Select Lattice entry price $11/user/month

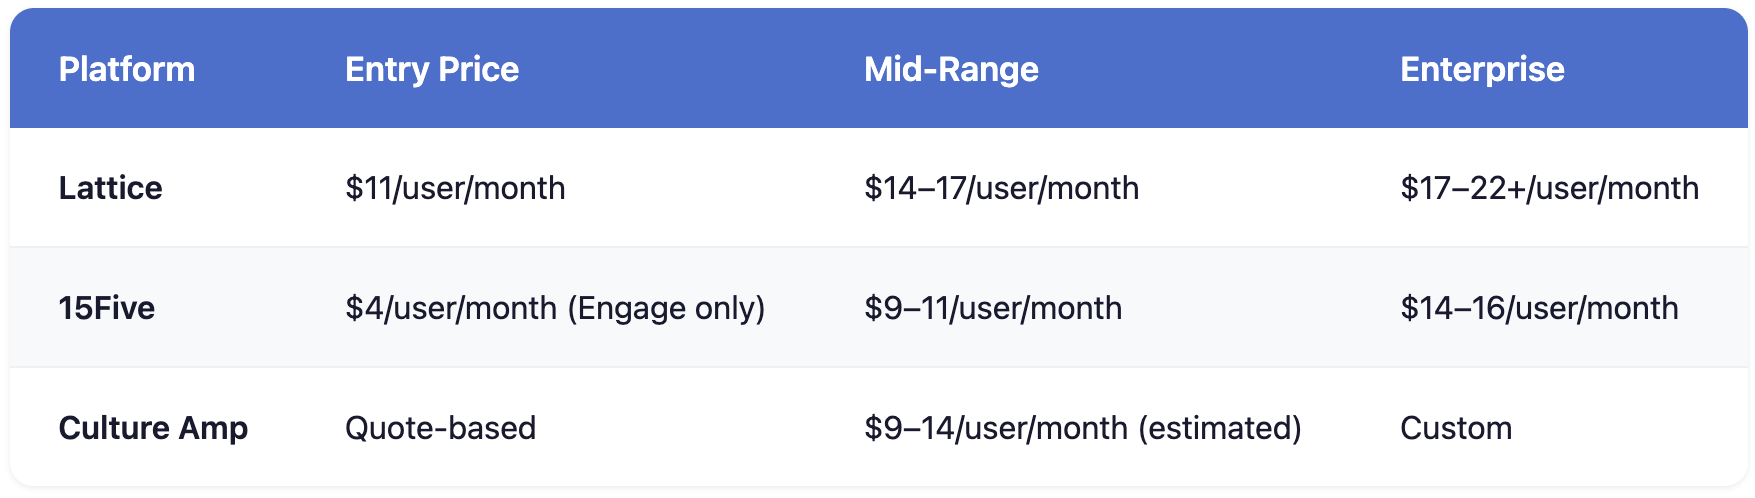tap(455, 188)
